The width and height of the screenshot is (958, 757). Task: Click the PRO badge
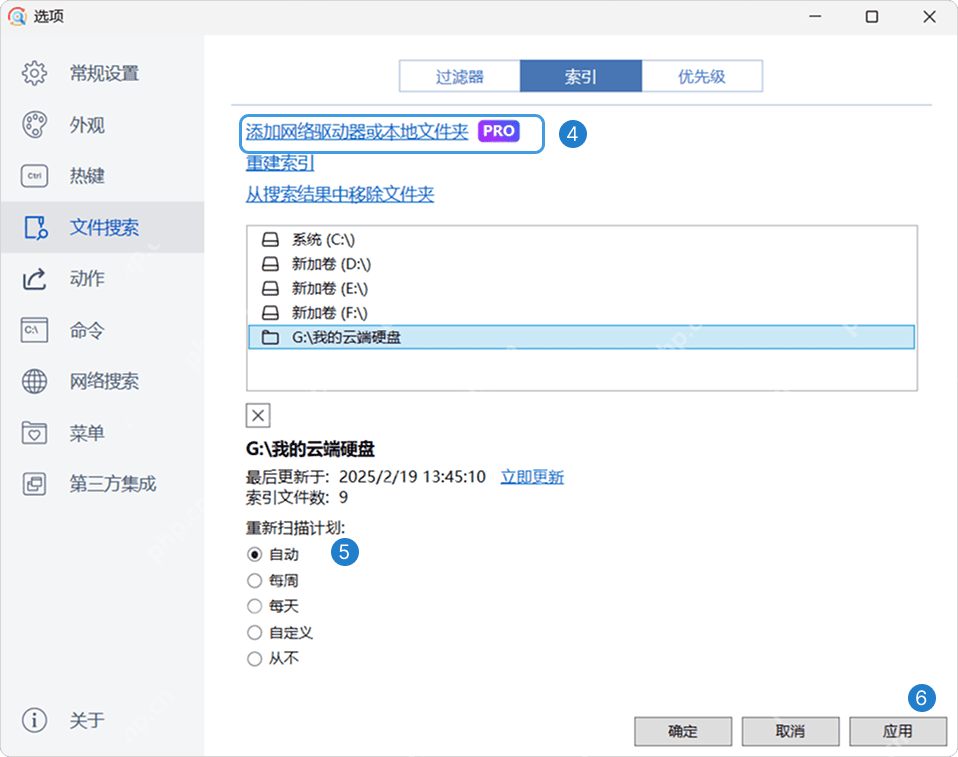point(499,131)
